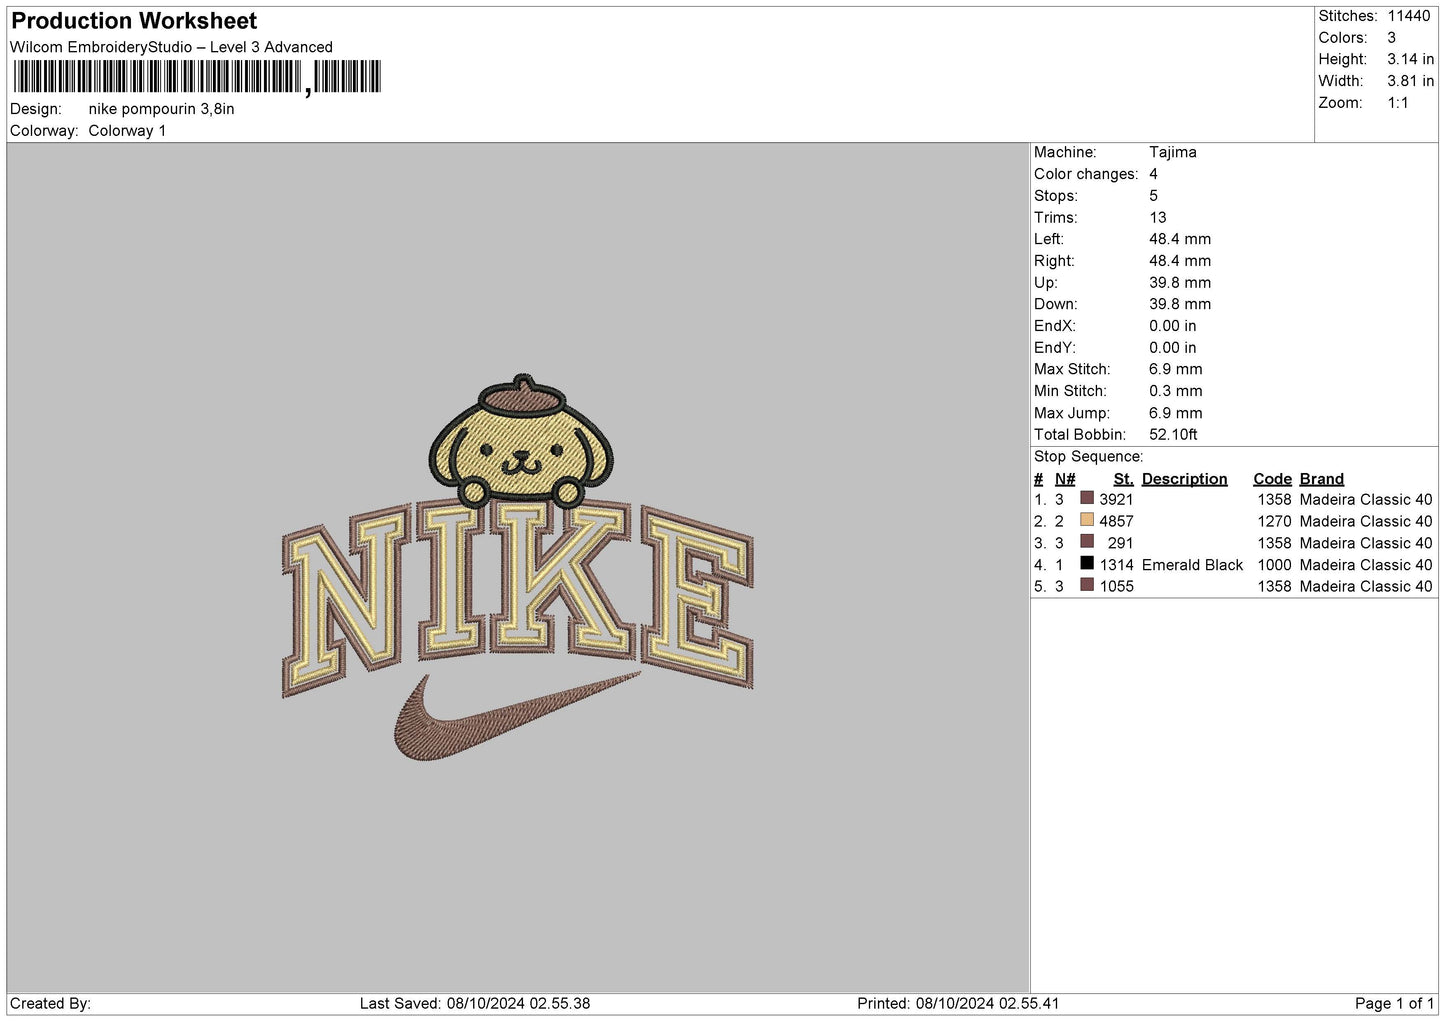Click the Zoom value 1:1
This screenshot has width=1445, height=1021.
pos(1397,103)
